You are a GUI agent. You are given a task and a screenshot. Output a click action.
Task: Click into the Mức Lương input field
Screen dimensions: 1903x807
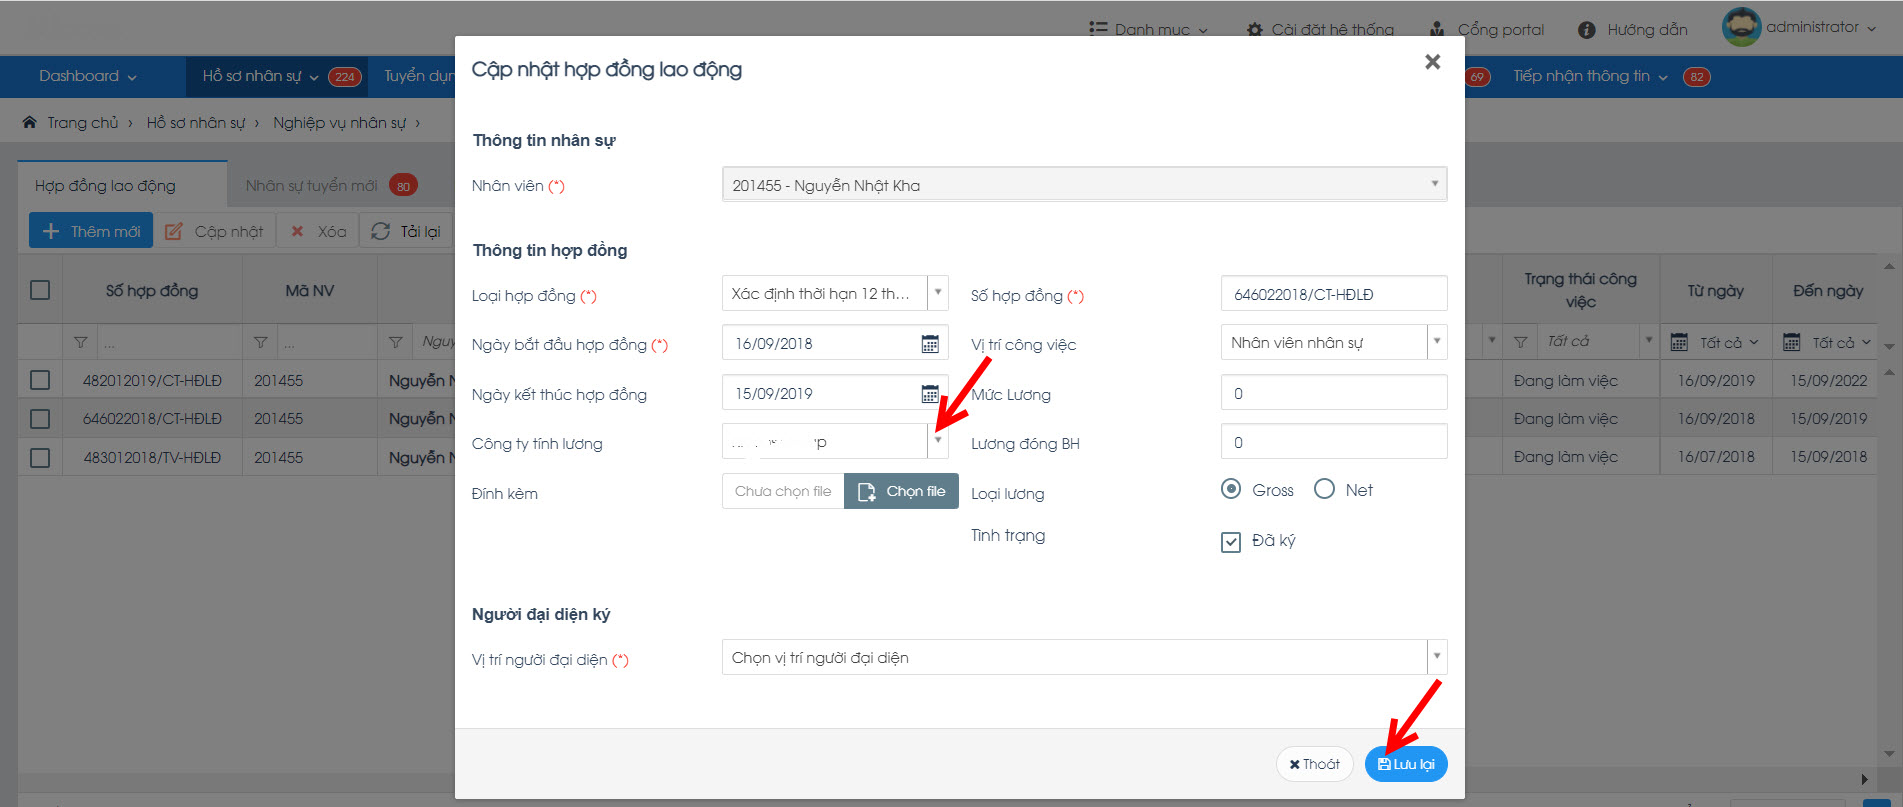pos(1333,393)
